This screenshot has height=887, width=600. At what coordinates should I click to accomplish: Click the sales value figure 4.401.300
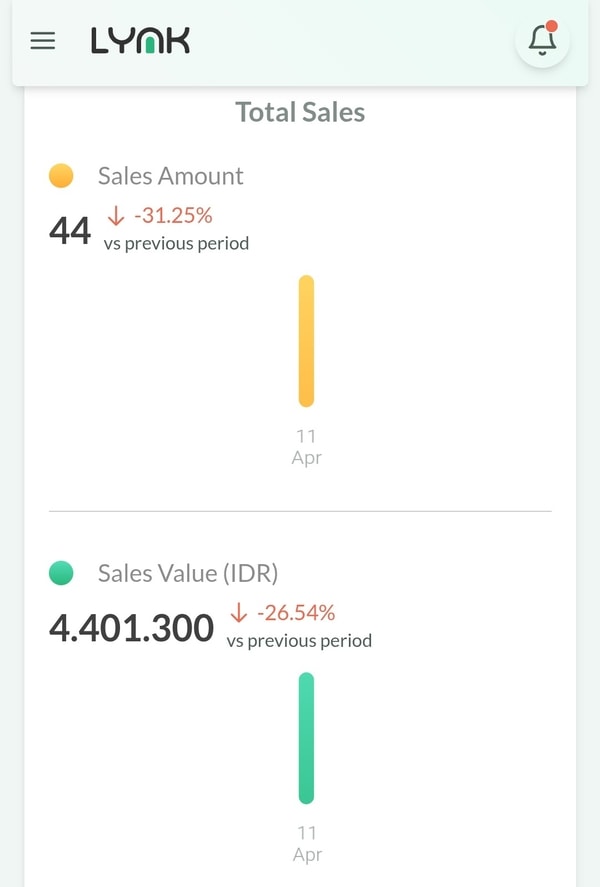(x=131, y=628)
